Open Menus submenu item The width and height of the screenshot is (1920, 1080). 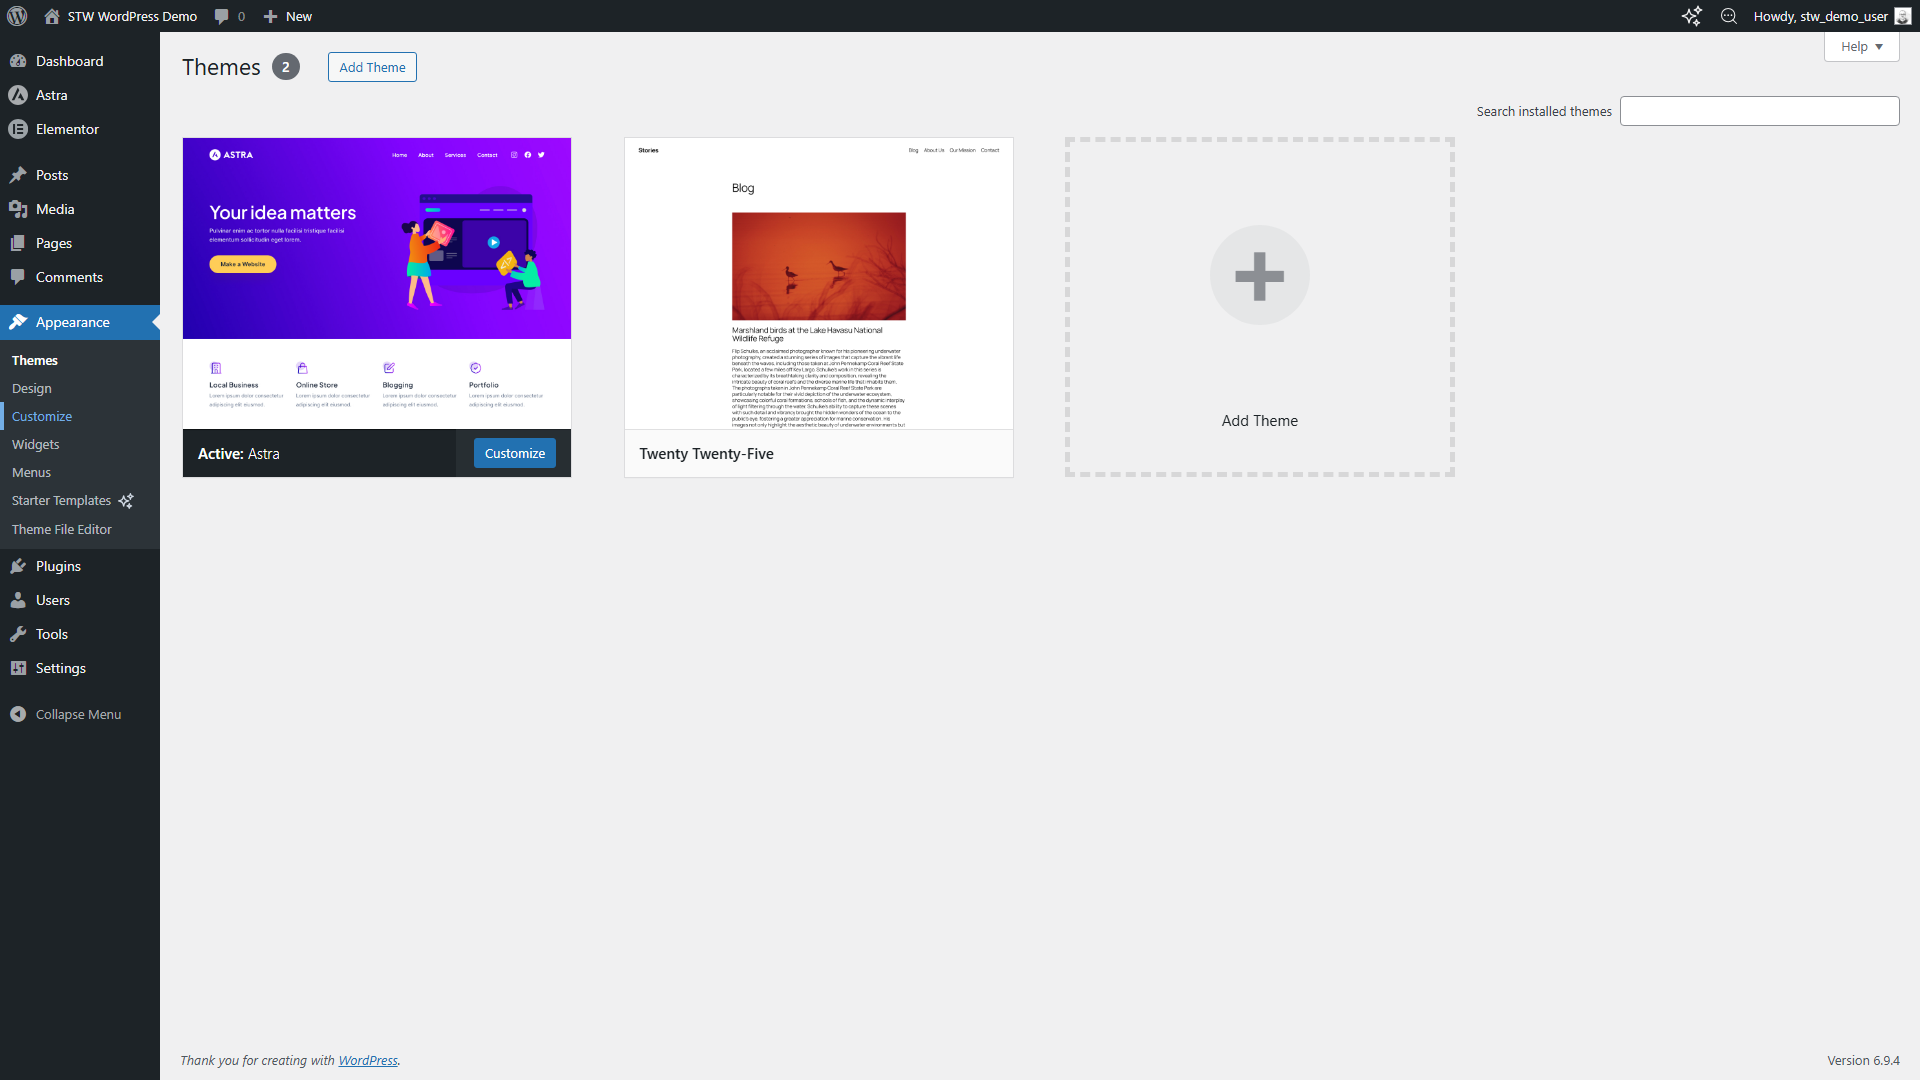click(32, 472)
